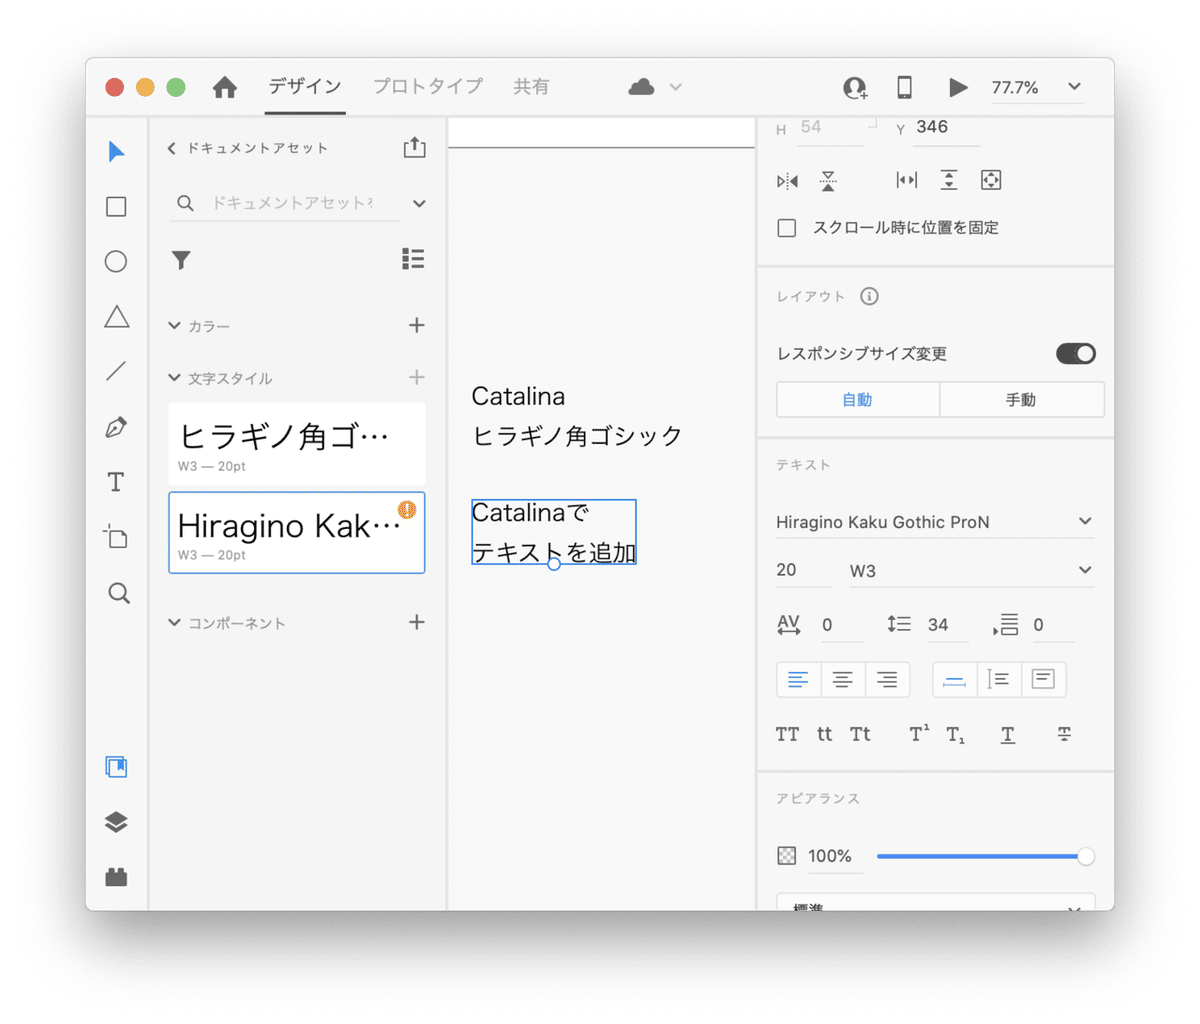Select the Polygon triangle tool
This screenshot has height=1024, width=1200.
click(x=116, y=317)
